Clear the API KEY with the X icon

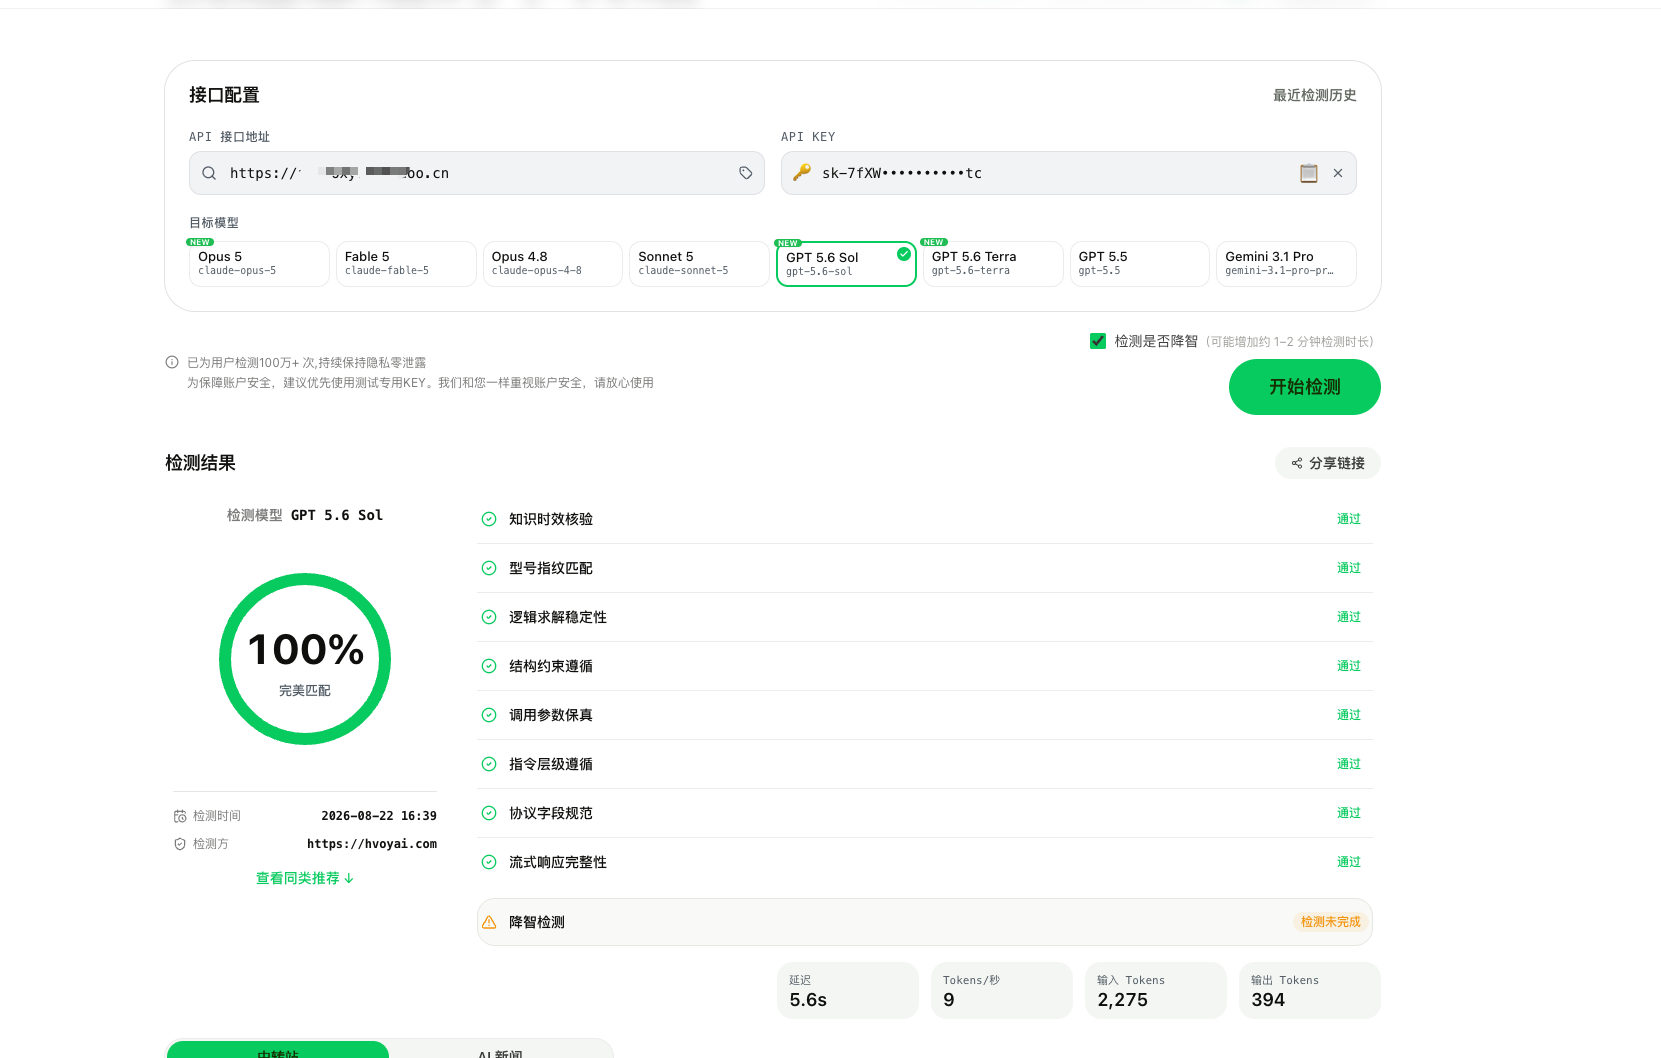(x=1338, y=173)
